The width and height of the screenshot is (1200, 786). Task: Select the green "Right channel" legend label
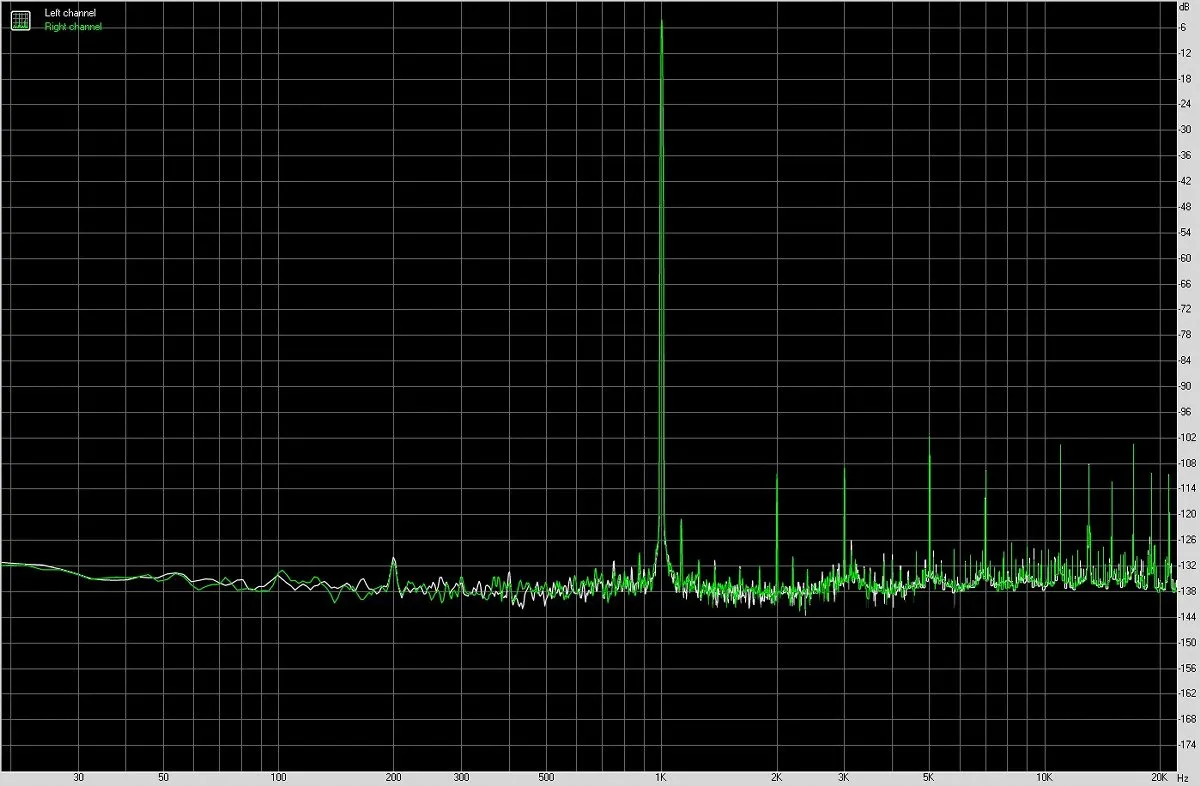pos(73,27)
